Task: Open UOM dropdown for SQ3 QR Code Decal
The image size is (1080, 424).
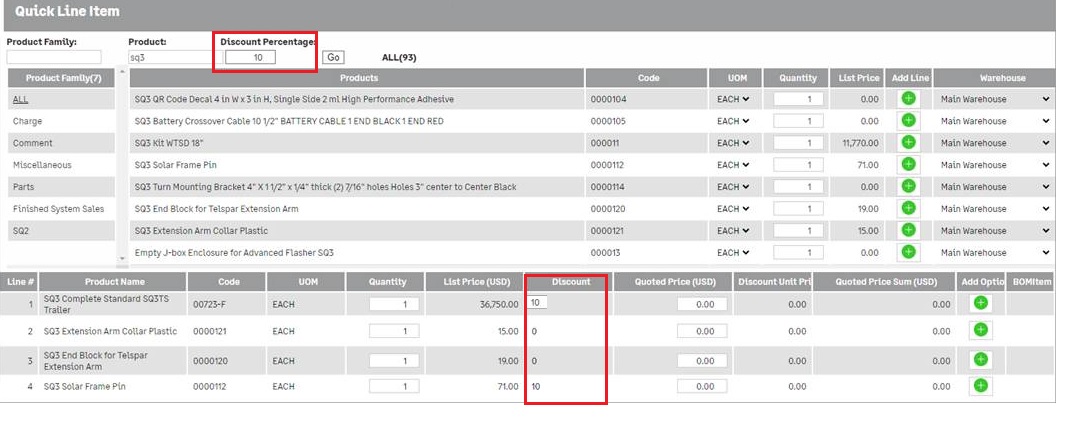Action: pos(733,99)
